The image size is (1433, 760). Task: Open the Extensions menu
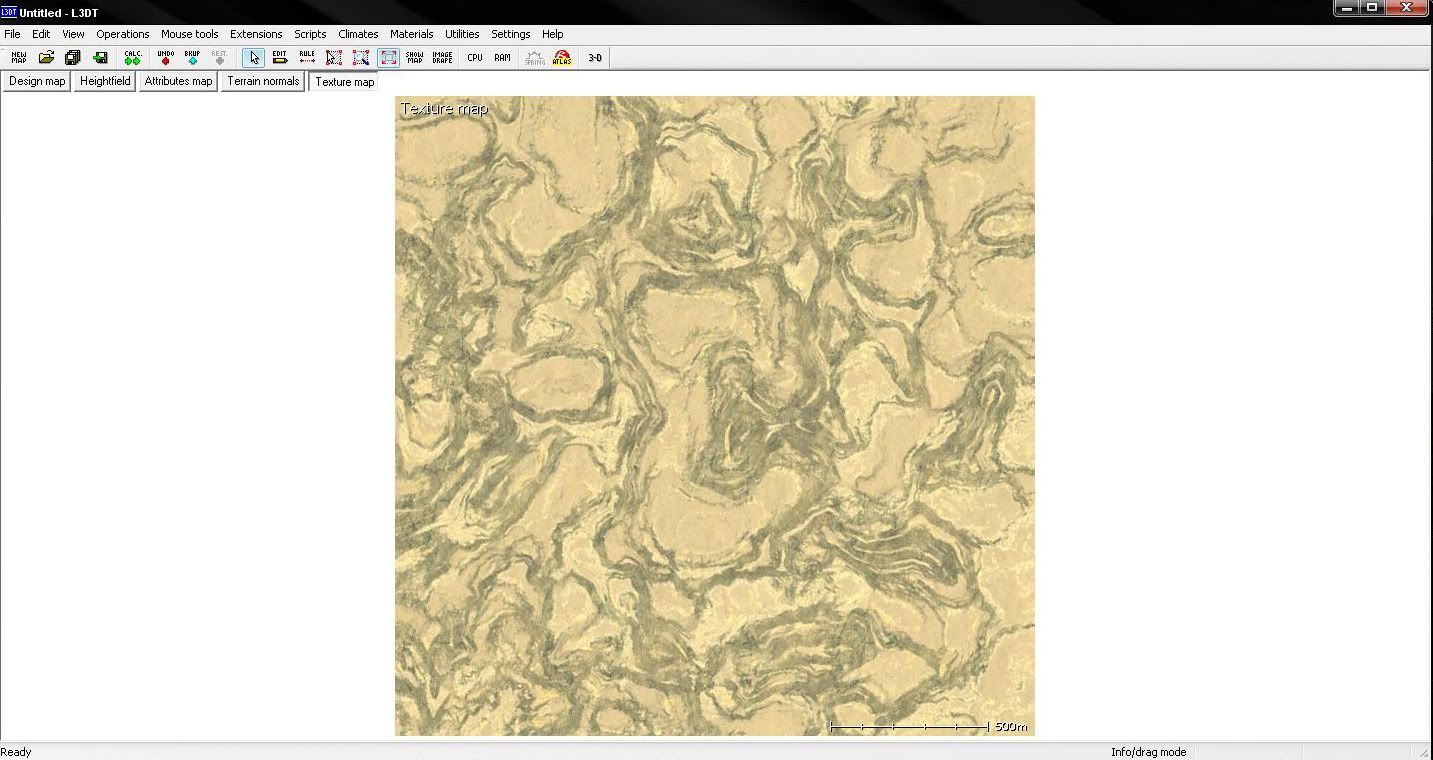pyautogui.click(x=256, y=34)
